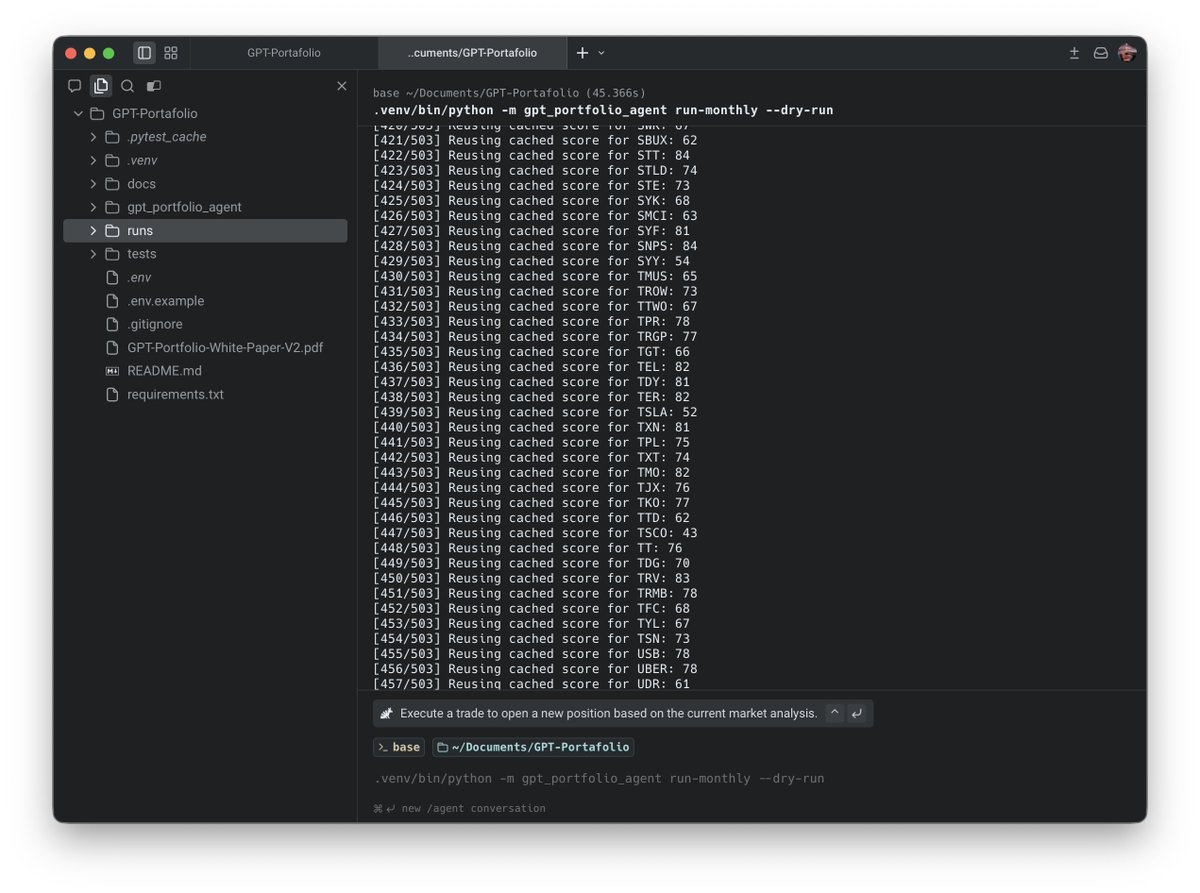The width and height of the screenshot is (1200, 893).
Task: Expand the runs folder chevron
Action: (x=93, y=231)
